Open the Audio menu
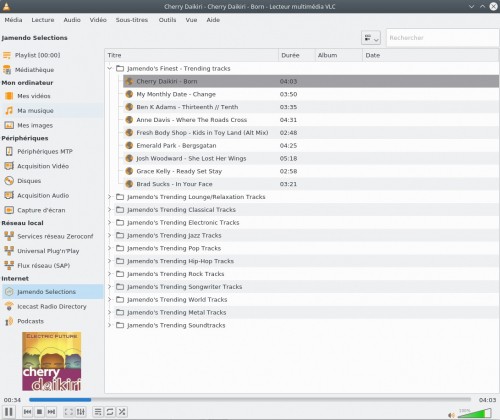 (x=72, y=20)
